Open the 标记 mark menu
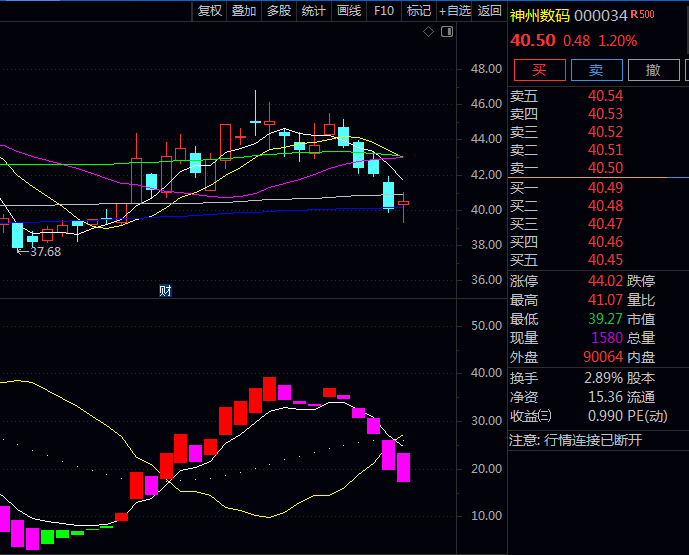The image size is (689, 555). pyautogui.click(x=418, y=11)
